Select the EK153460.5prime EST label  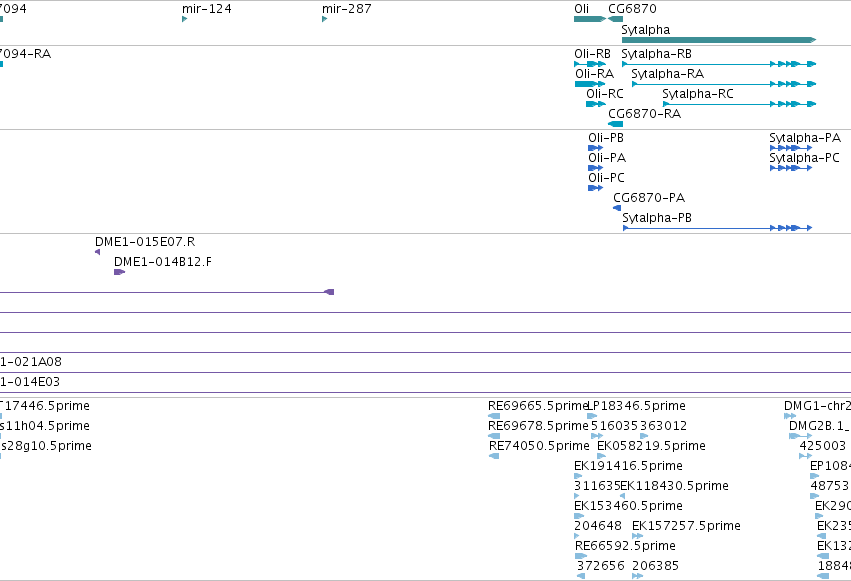point(628,506)
